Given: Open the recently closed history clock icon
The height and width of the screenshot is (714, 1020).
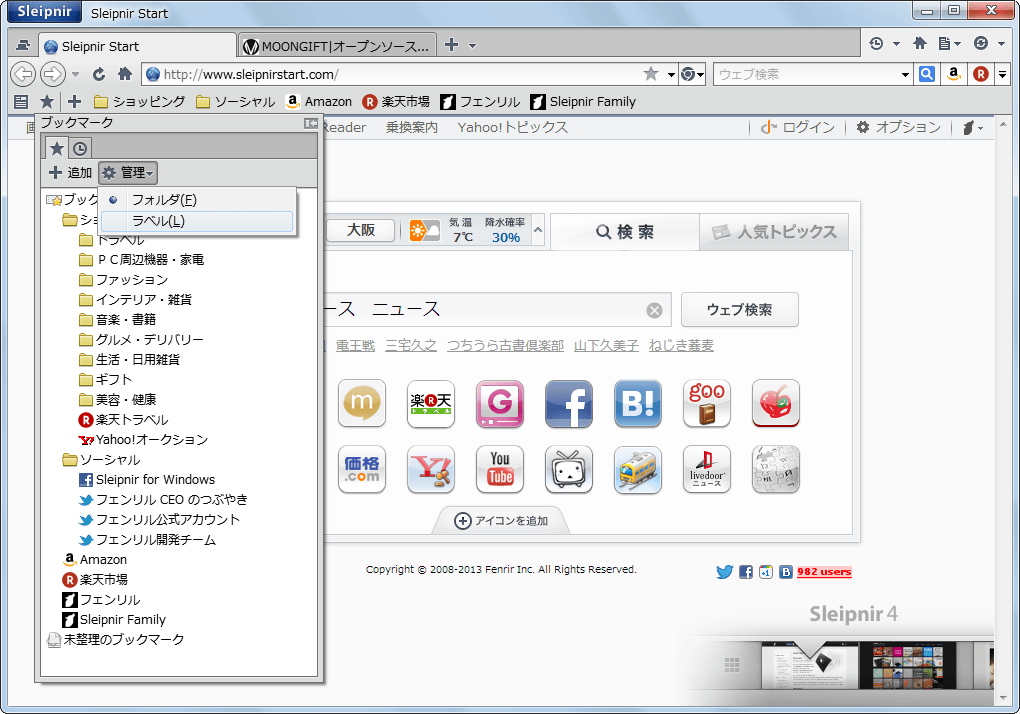Looking at the screenshot, I should (876, 44).
